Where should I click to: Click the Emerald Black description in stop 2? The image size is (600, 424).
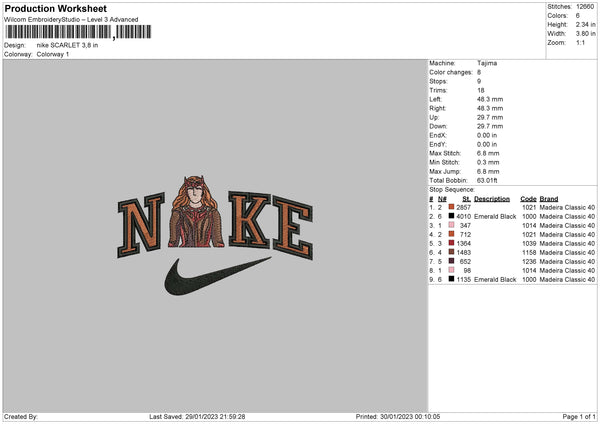495,217
